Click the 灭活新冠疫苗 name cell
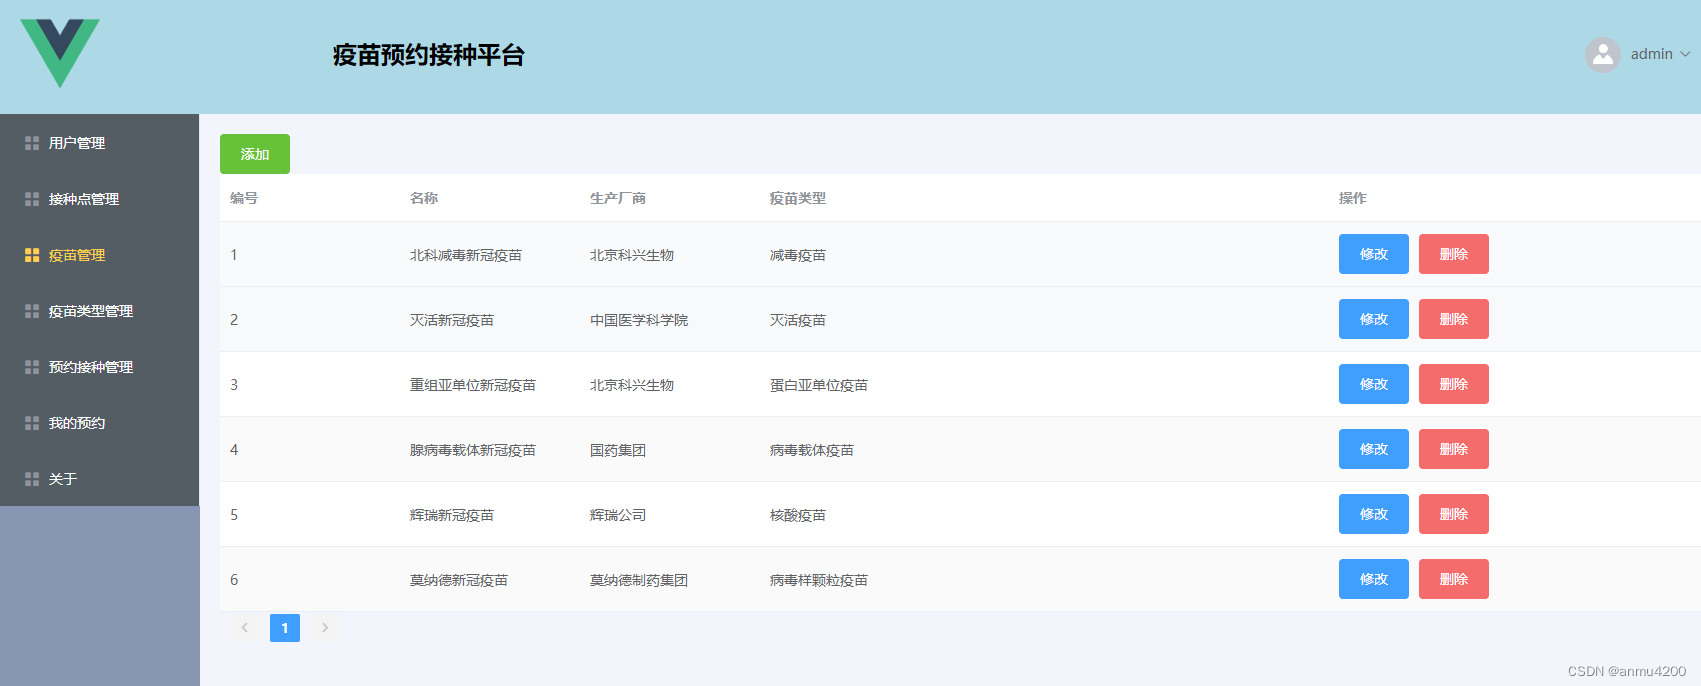 (x=452, y=320)
